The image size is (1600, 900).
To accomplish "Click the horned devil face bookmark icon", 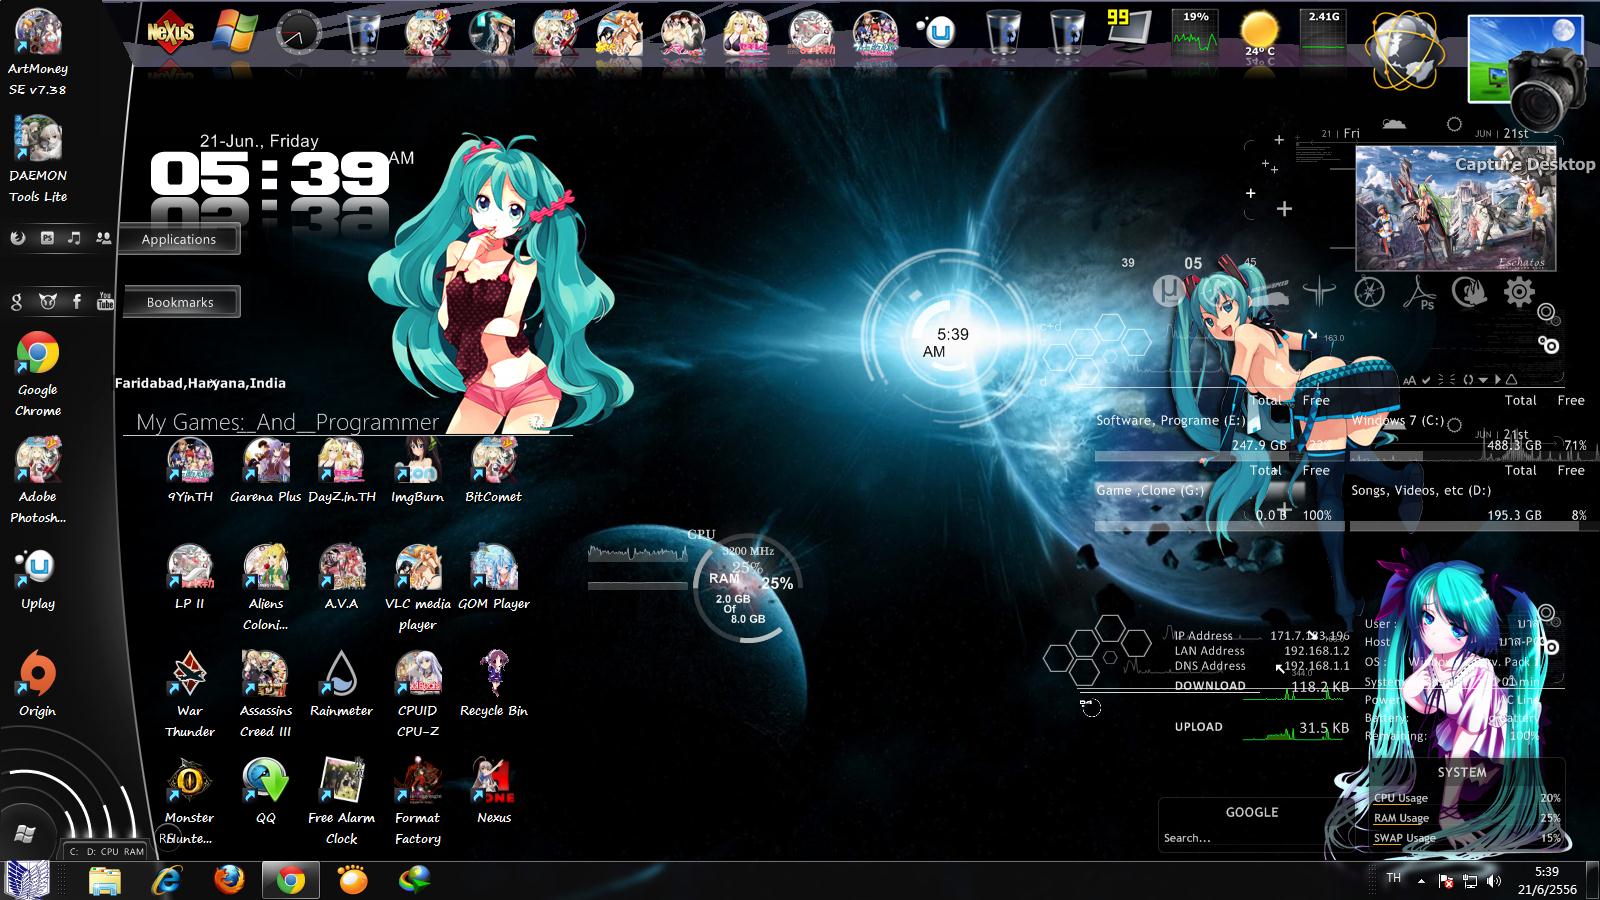I will [x=47, y=301].
